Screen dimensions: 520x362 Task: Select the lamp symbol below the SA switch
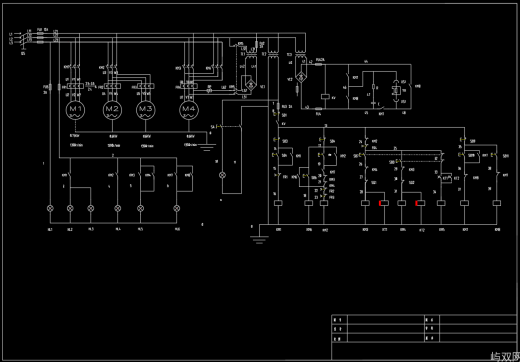point(222,175)
